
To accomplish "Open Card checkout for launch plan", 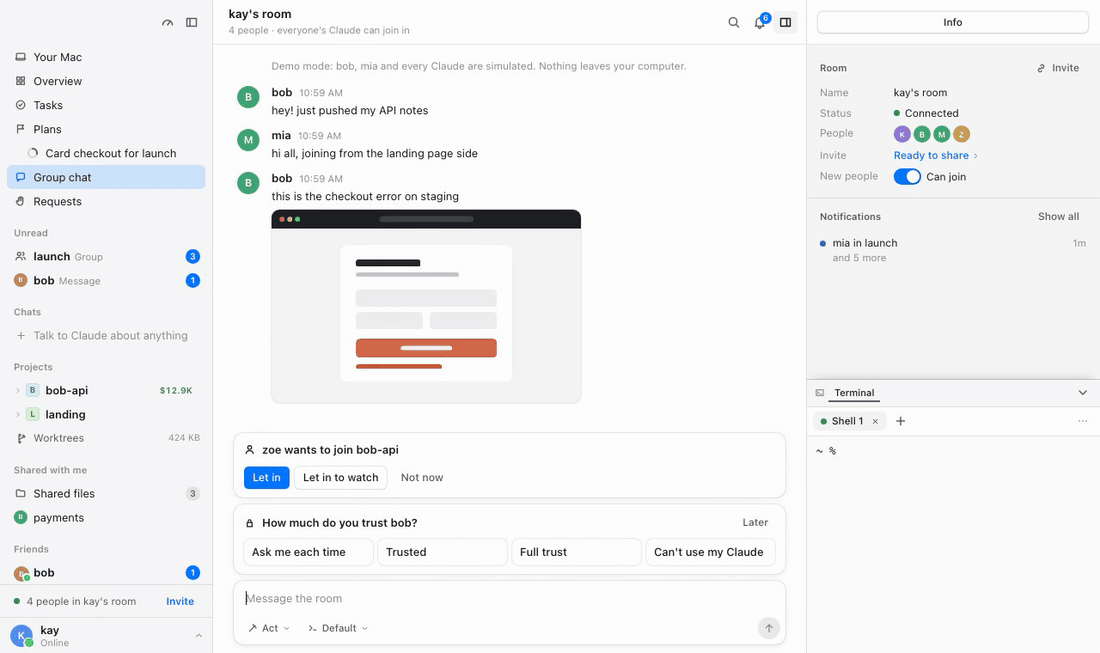I will (x=106, y=153).
